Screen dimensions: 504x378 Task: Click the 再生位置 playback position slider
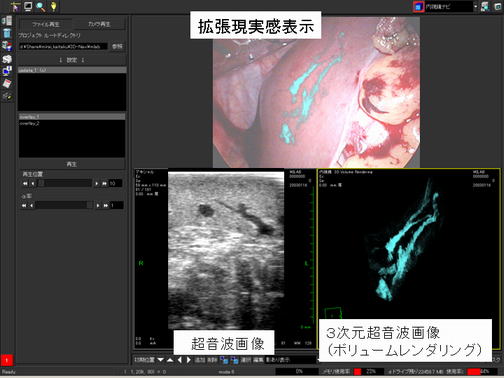point(65,183)
